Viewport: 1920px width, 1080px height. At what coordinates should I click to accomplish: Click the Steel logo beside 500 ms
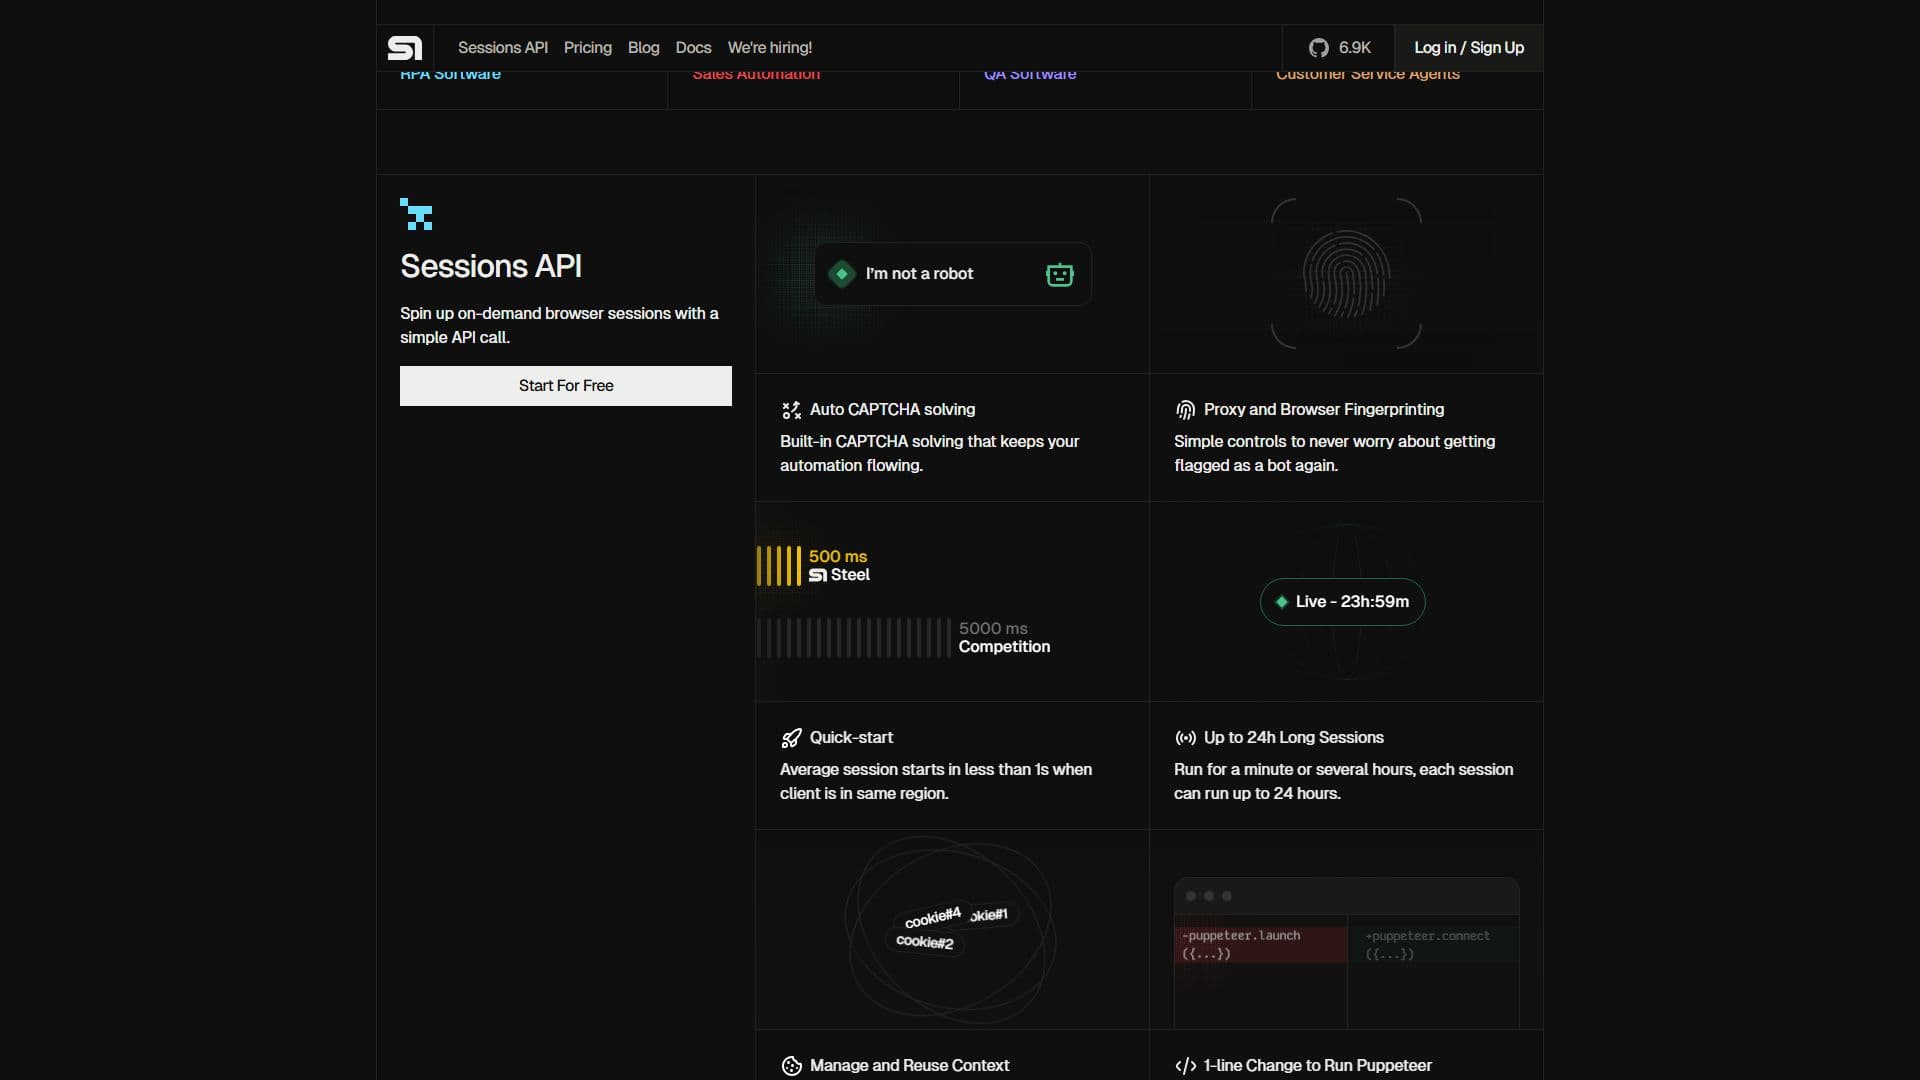coord(818,575)
